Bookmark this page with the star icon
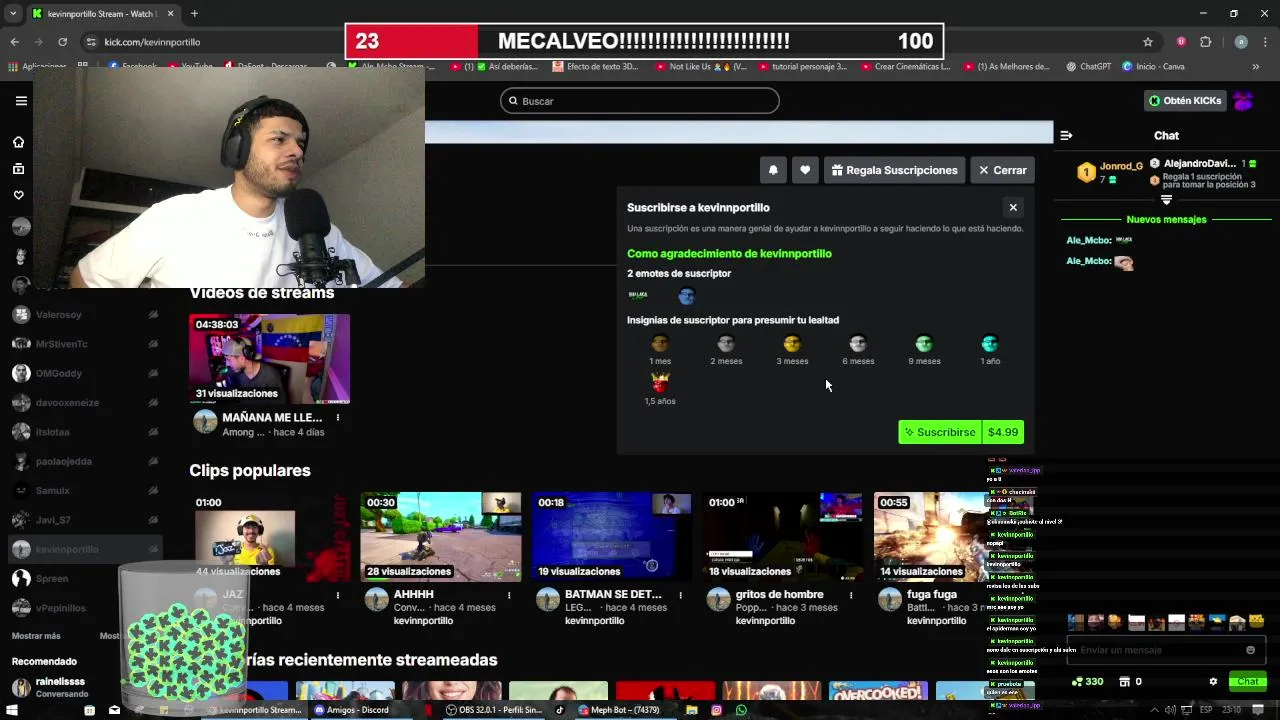The width and height of the screenshot is (1280, 720). (1148, 42)
